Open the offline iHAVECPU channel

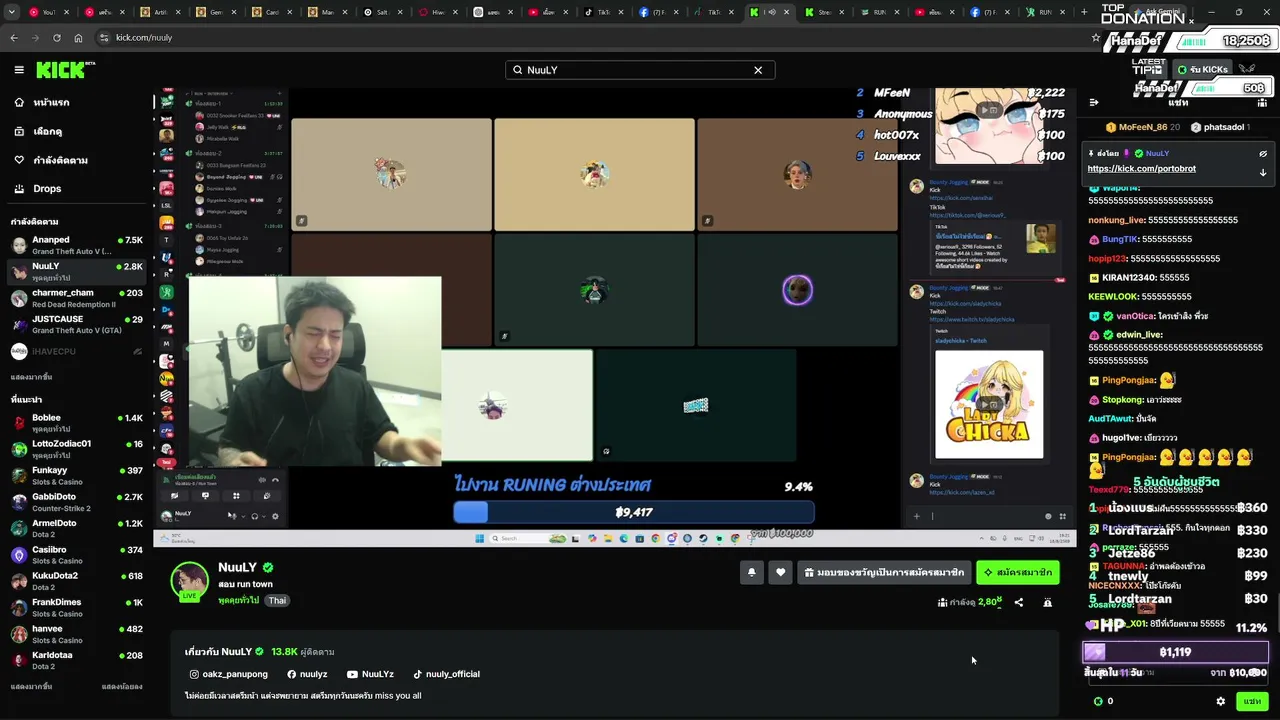coord(76,351)
